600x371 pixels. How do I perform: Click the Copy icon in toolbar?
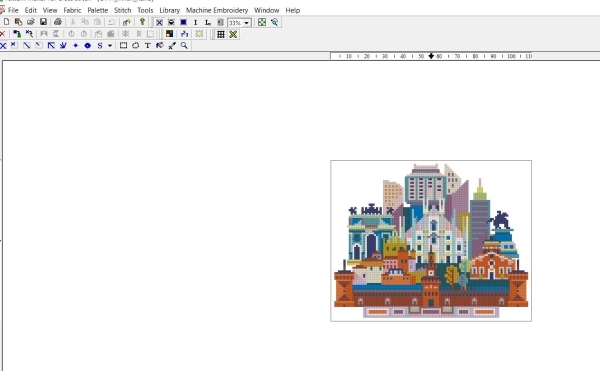pos(85,22)
